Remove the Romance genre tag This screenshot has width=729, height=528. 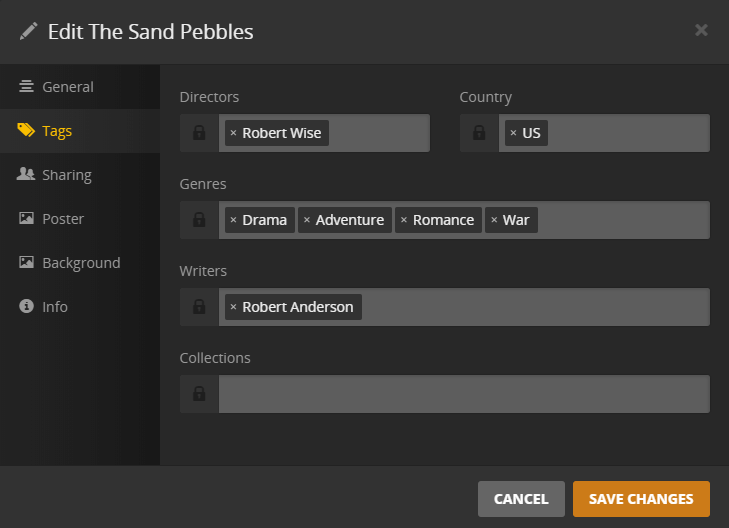(x=403, y=220)
